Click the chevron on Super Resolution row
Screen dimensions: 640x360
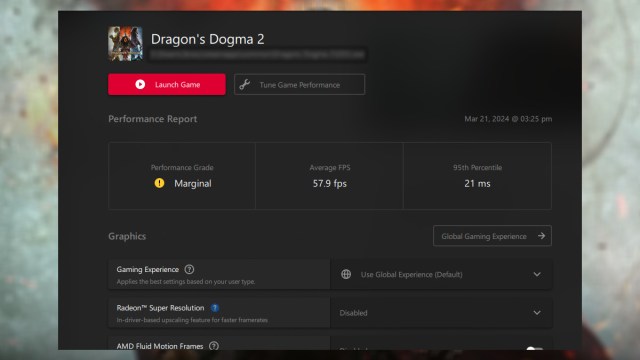(x=537, y=313)
